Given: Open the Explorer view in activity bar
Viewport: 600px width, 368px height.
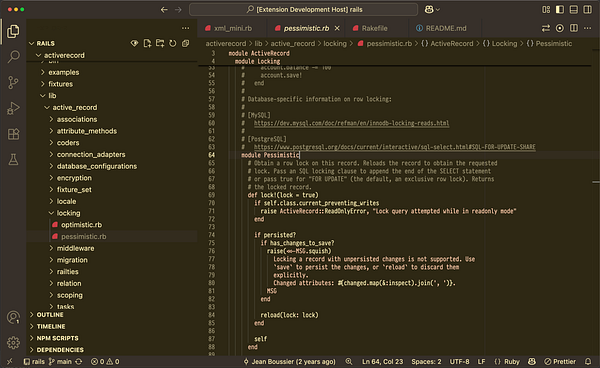Looking at the screenshot, I should point(13,31).
